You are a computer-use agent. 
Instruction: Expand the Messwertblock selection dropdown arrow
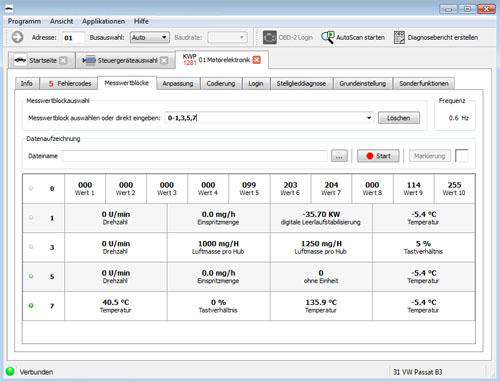369,118
